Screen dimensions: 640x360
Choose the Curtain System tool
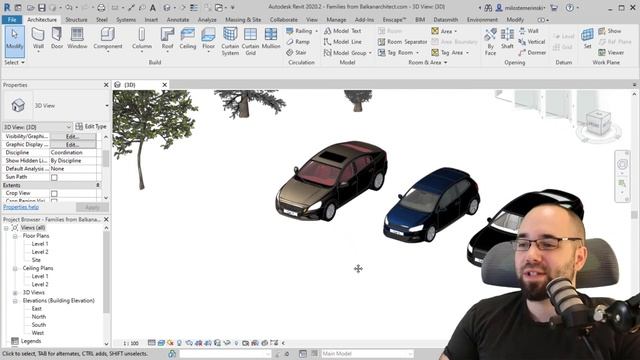click(230, 42)
